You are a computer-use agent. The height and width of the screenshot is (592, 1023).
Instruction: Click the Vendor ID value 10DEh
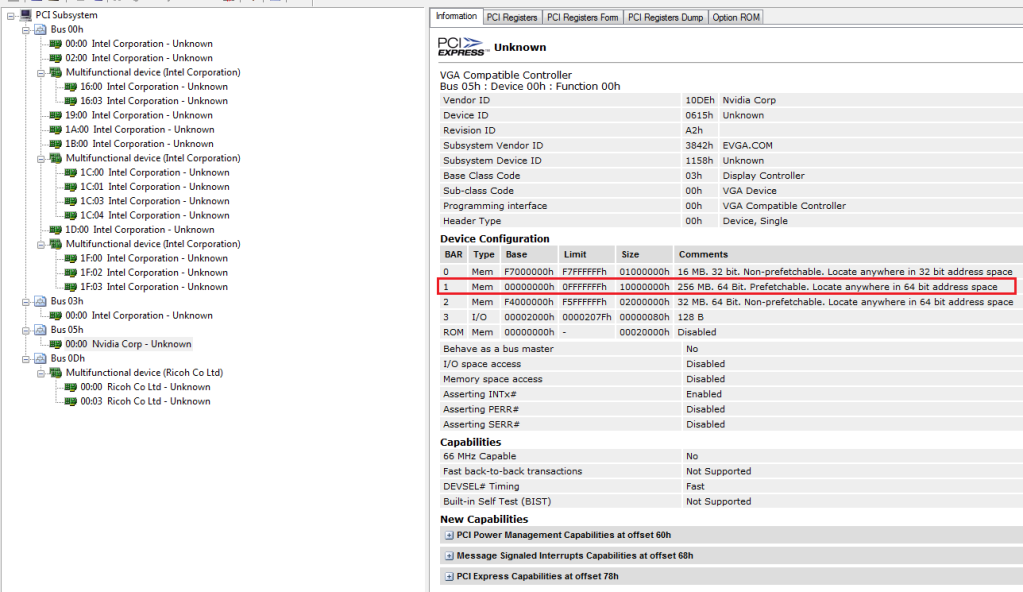tap(699, 101)
